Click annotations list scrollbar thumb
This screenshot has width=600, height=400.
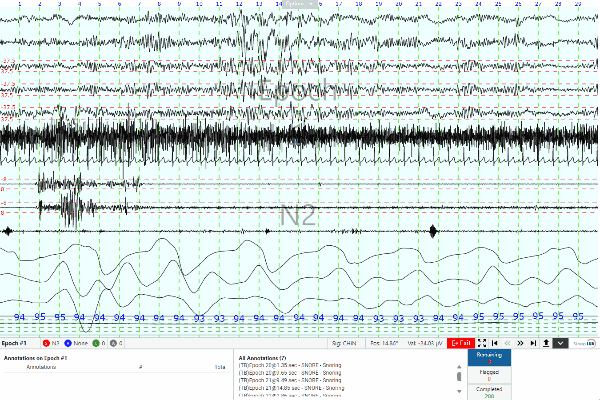point(459,377)
